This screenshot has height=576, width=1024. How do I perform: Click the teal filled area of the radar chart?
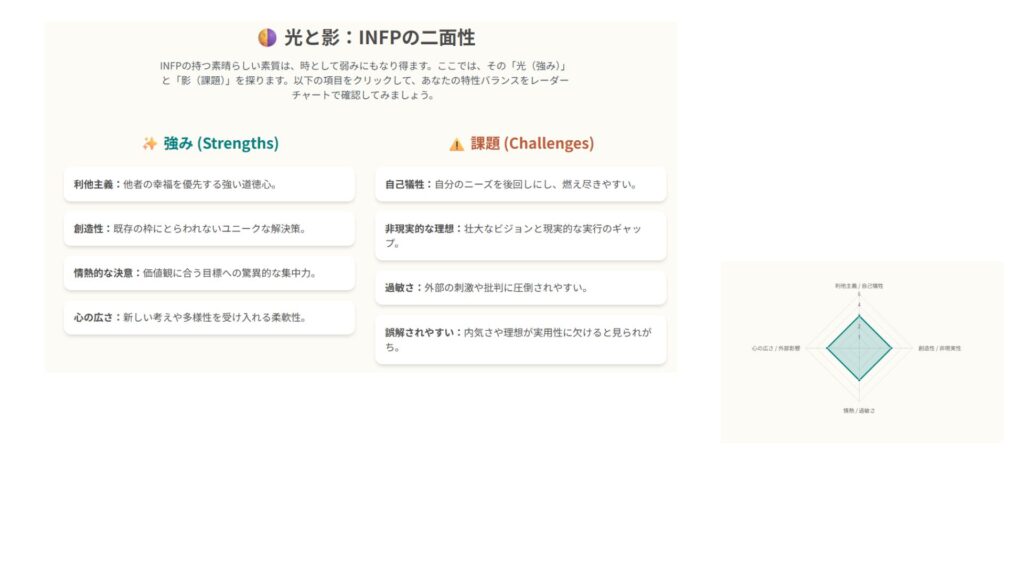(859, 348)
